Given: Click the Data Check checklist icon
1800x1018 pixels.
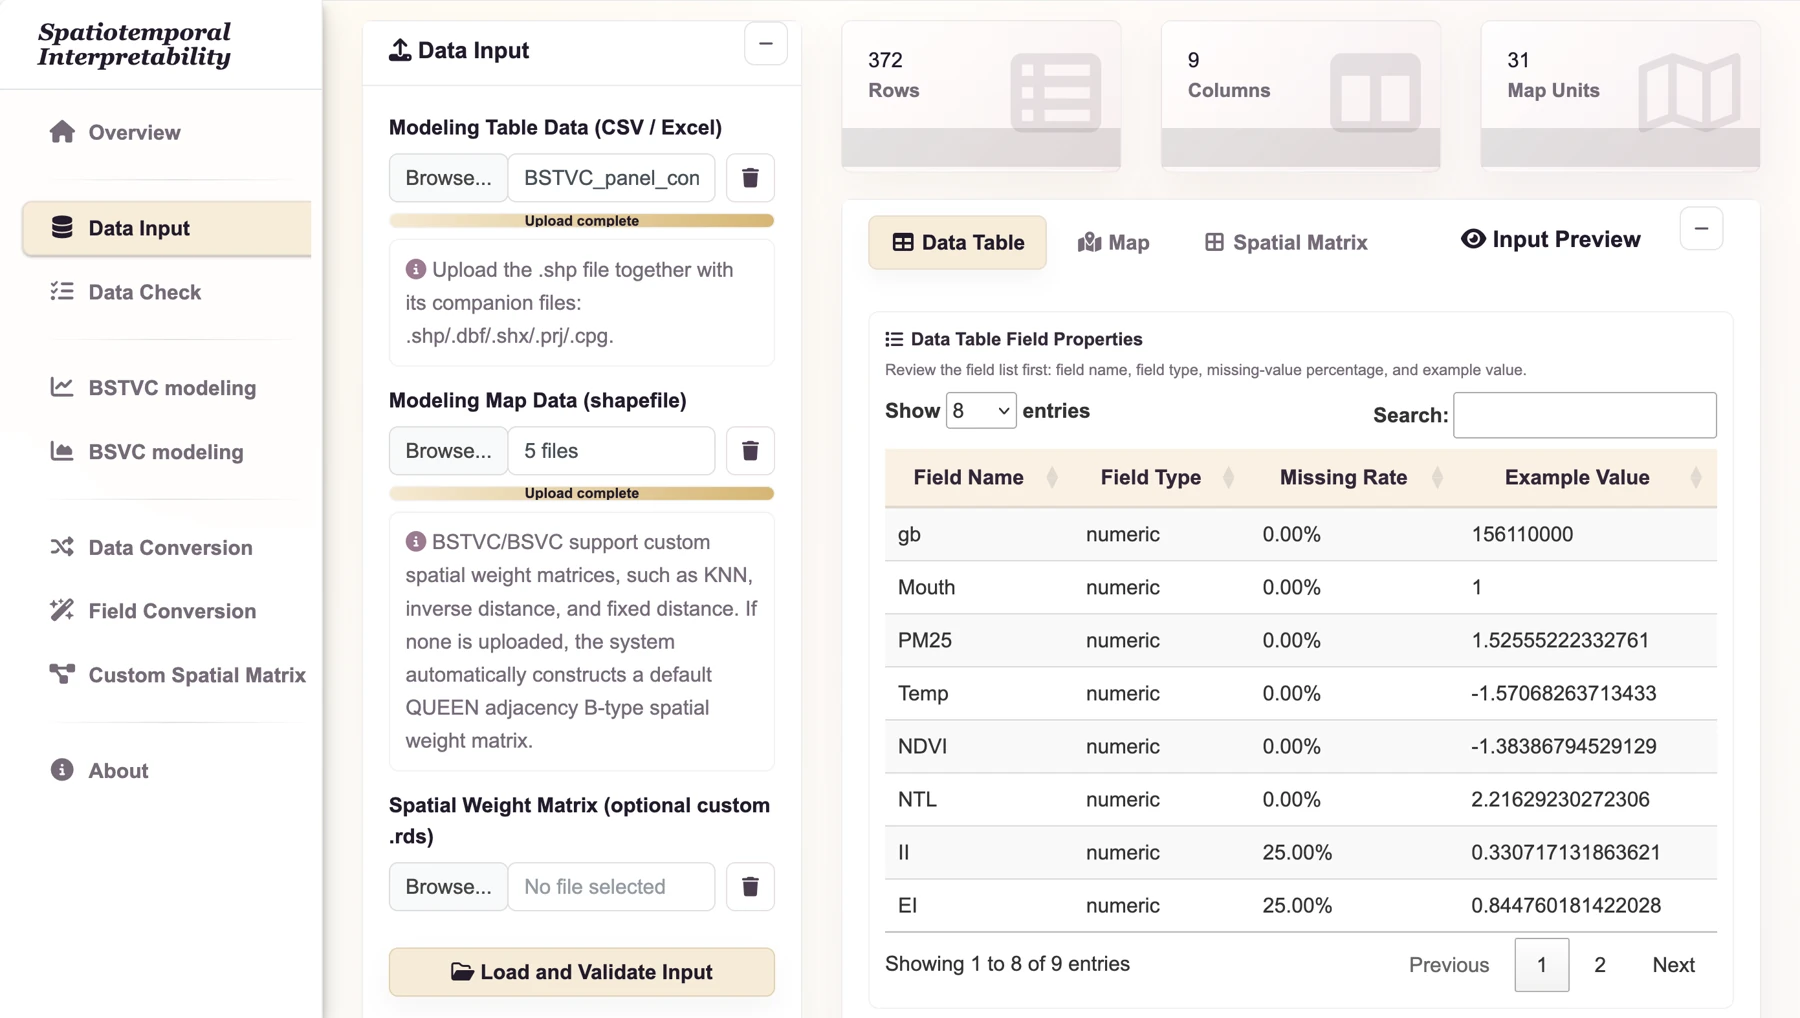Looking at the screenshot, I should click(x=62, y=291).
